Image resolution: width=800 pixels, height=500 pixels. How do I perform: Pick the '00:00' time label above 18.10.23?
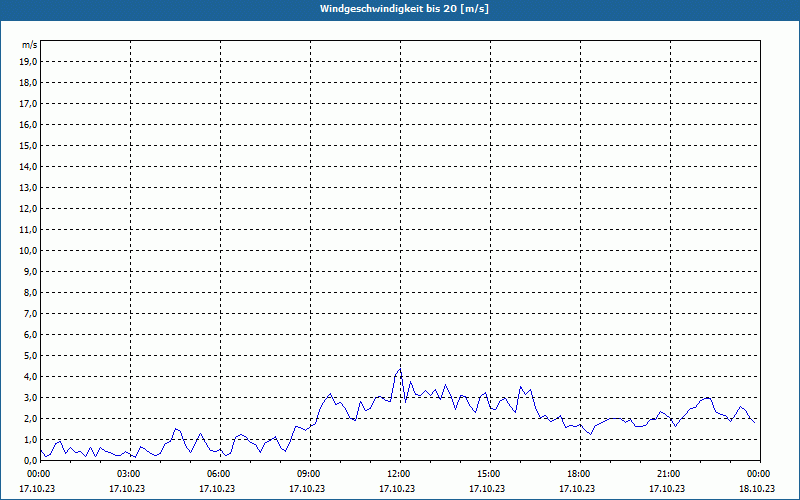click(759, 474)
